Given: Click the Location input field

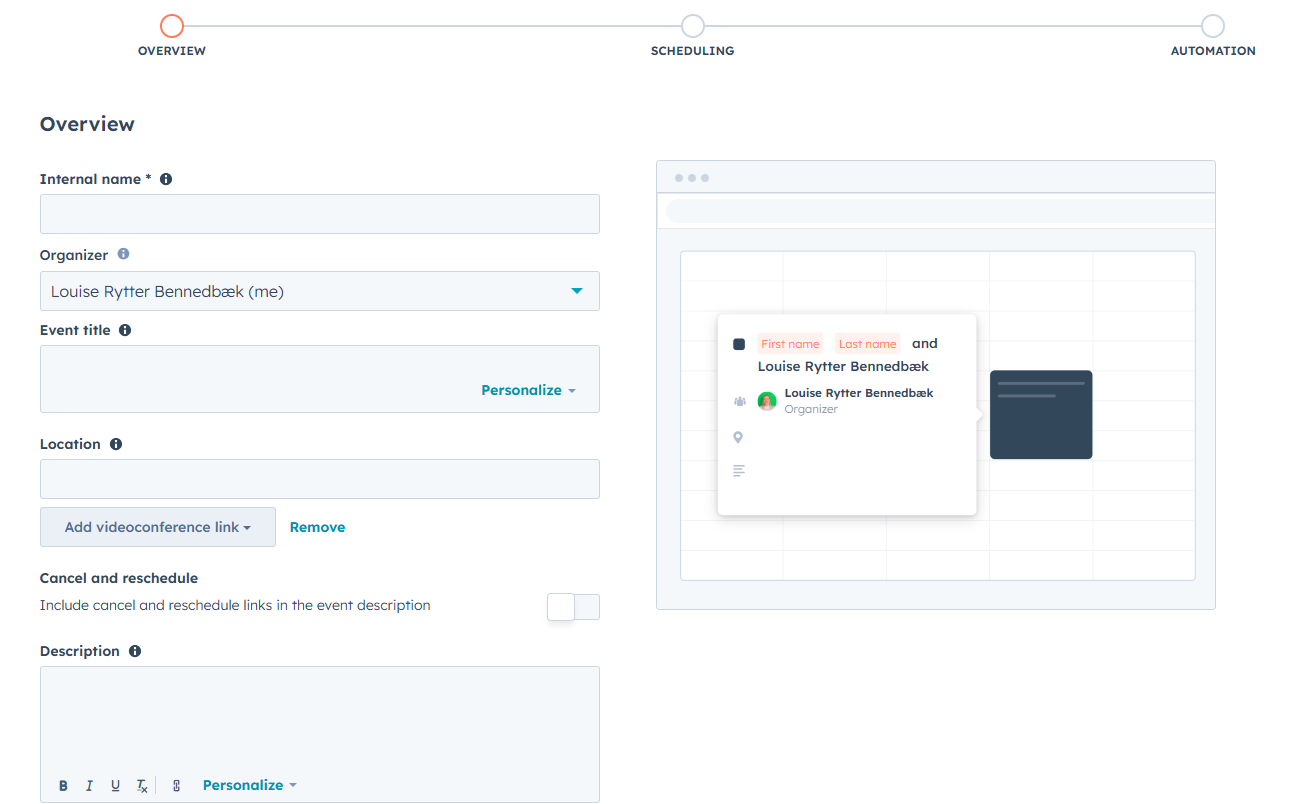Looking at the screenshot, I should [x=319, y=479].
